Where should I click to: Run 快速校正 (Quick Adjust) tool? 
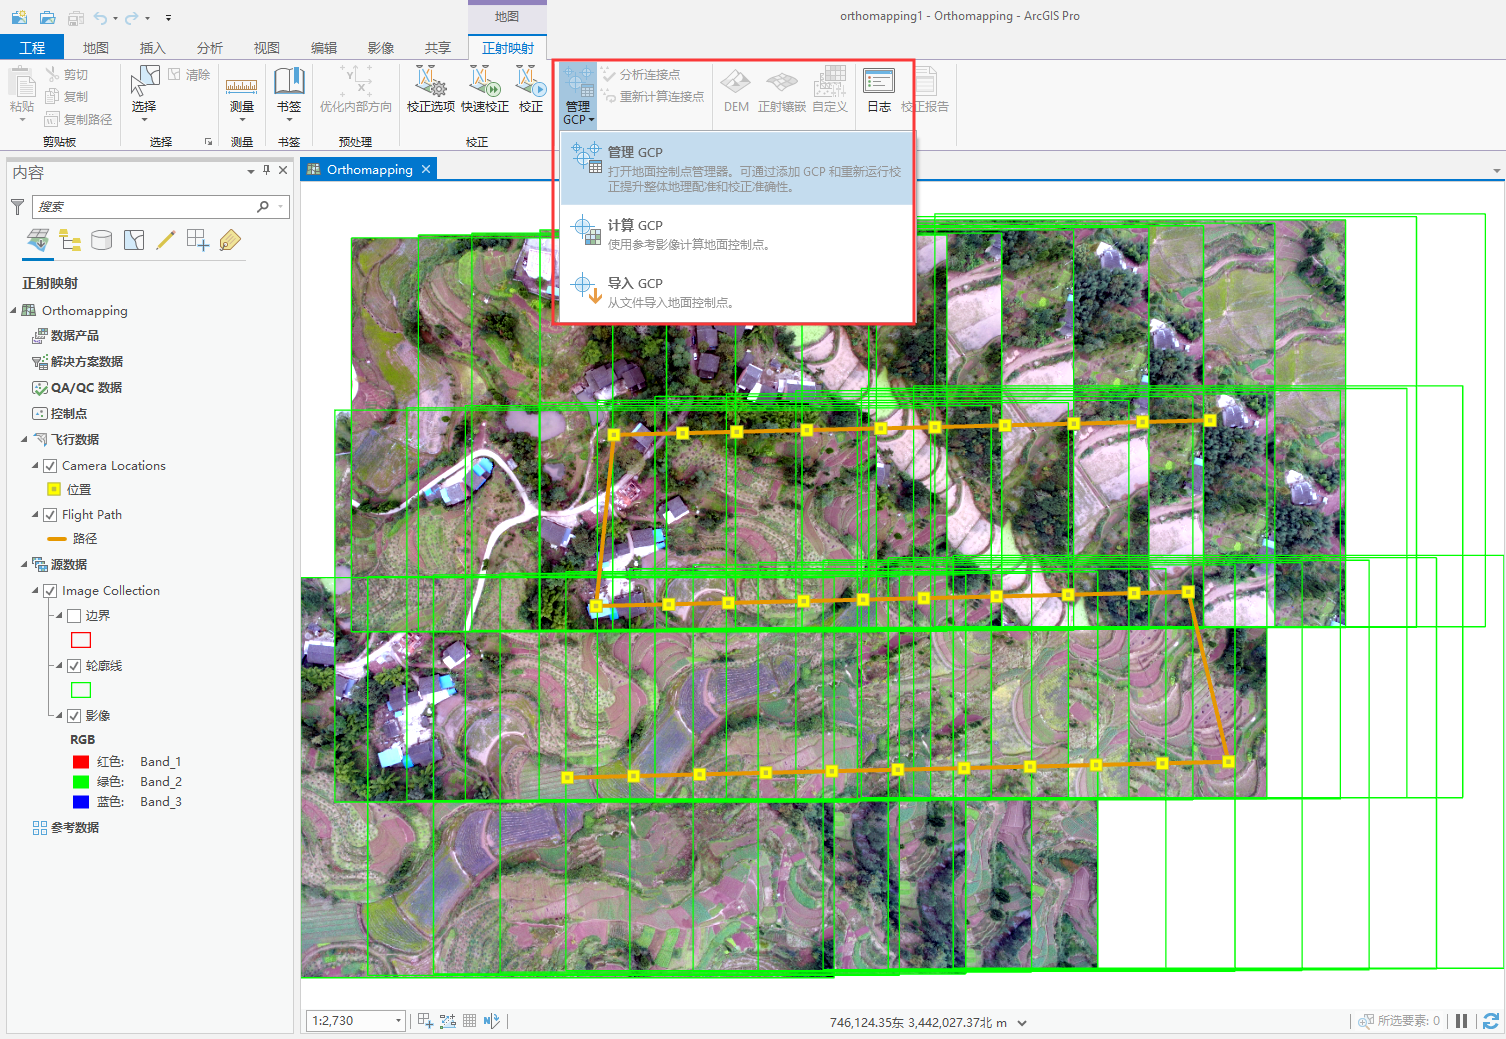pos(483,88)
